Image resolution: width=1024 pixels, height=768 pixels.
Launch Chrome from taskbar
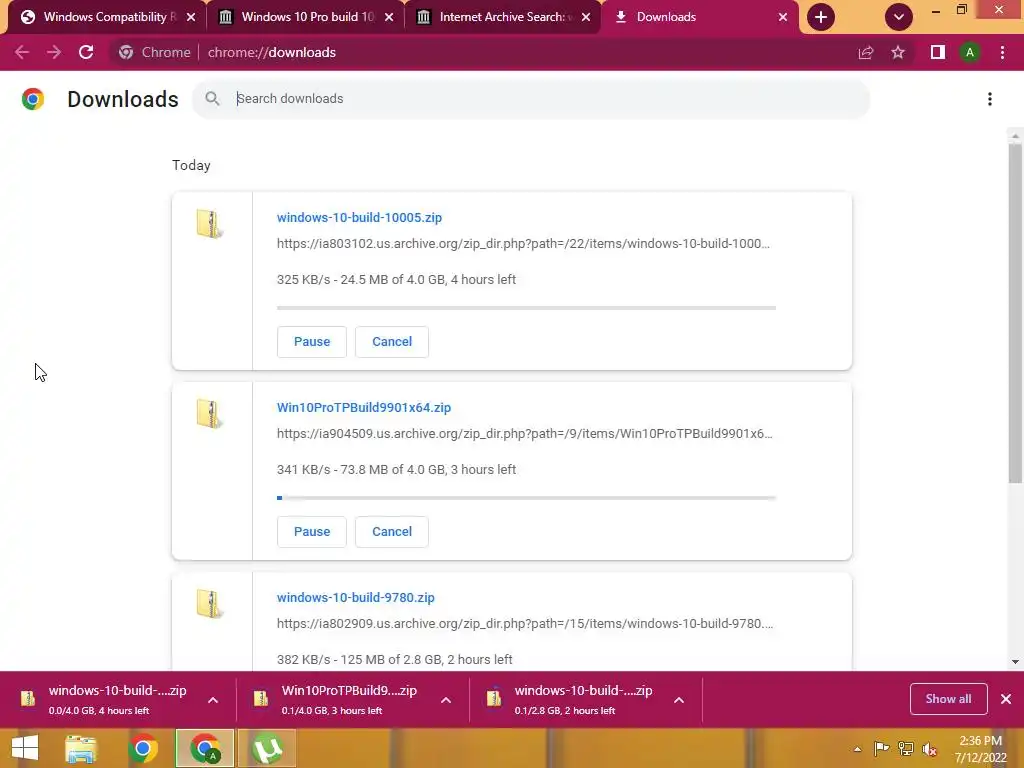(x=143, y=748)
